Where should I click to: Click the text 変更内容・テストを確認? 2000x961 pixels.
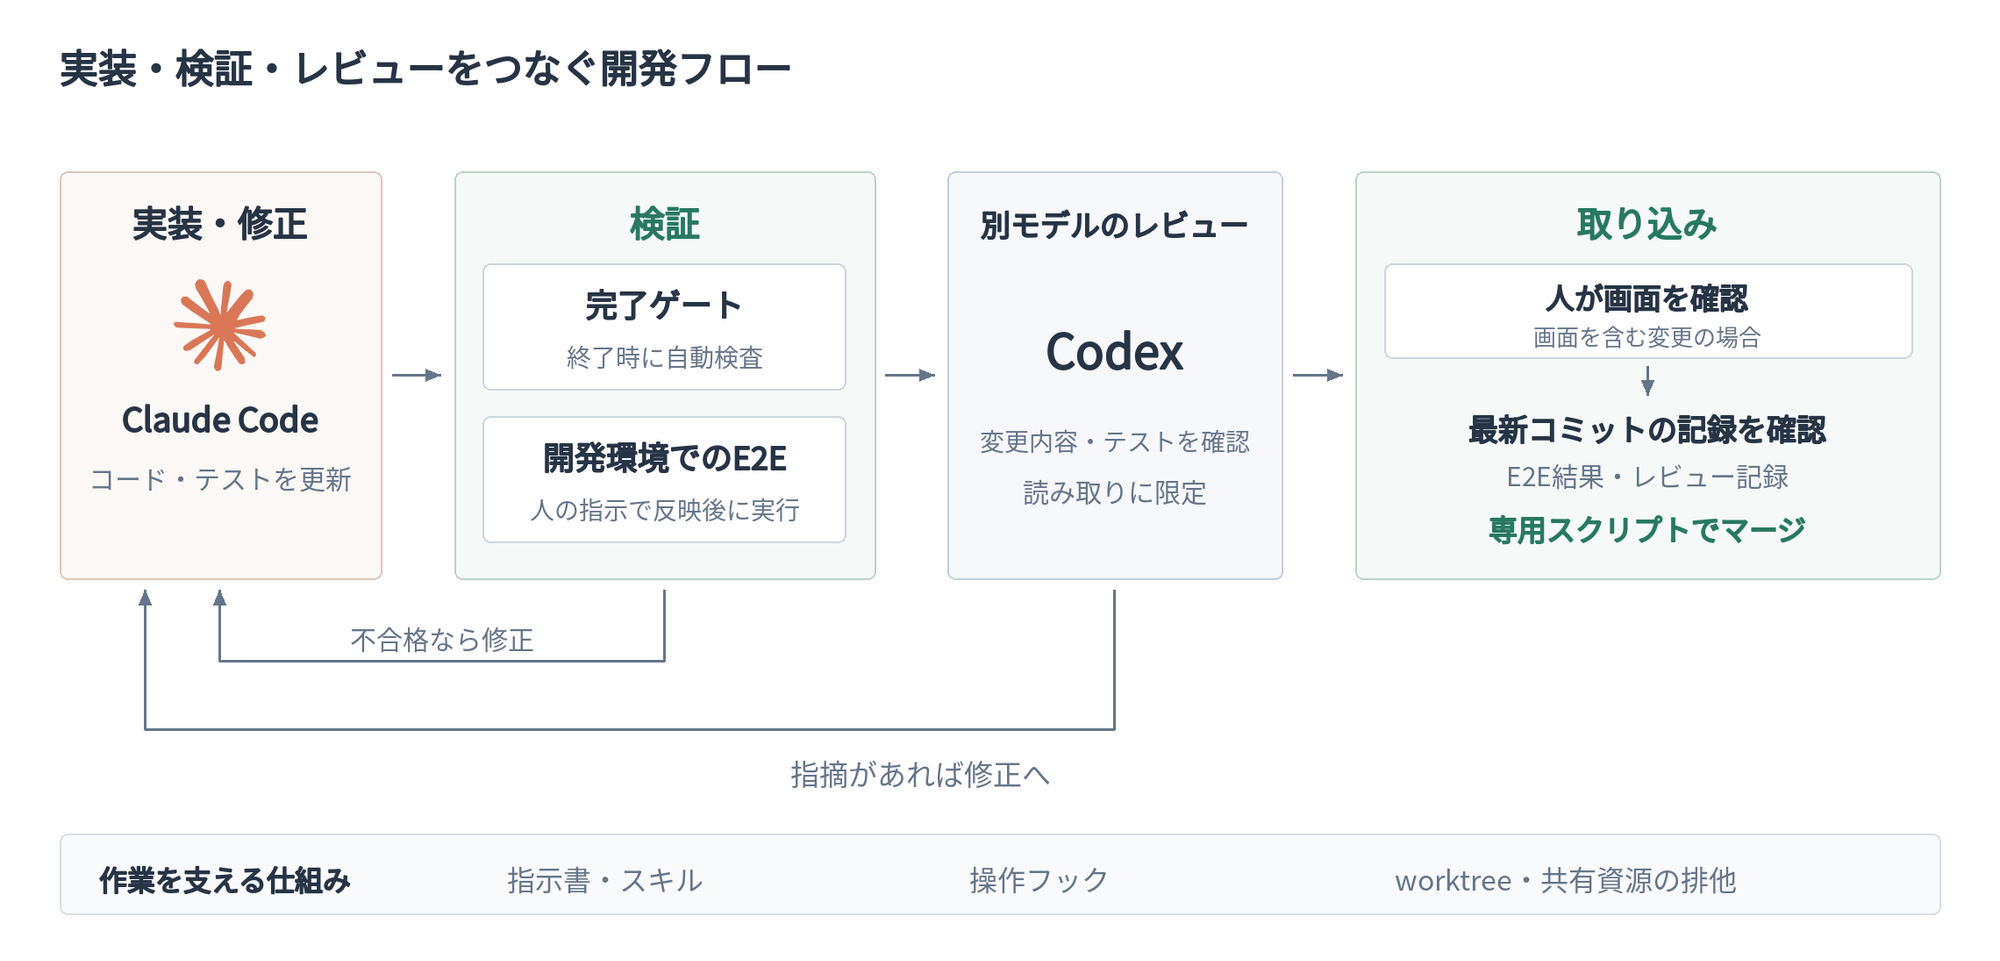(x=1114, y=442)
